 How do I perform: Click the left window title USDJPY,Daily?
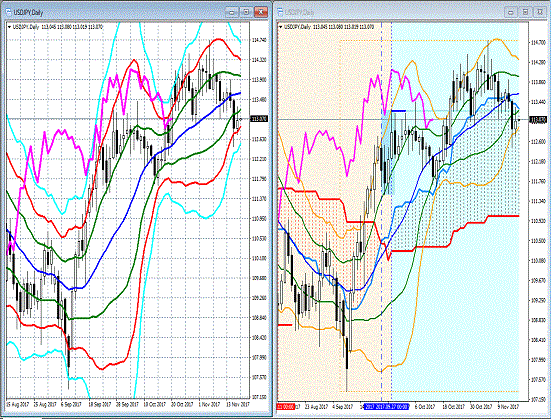click(x=28, y=13)
